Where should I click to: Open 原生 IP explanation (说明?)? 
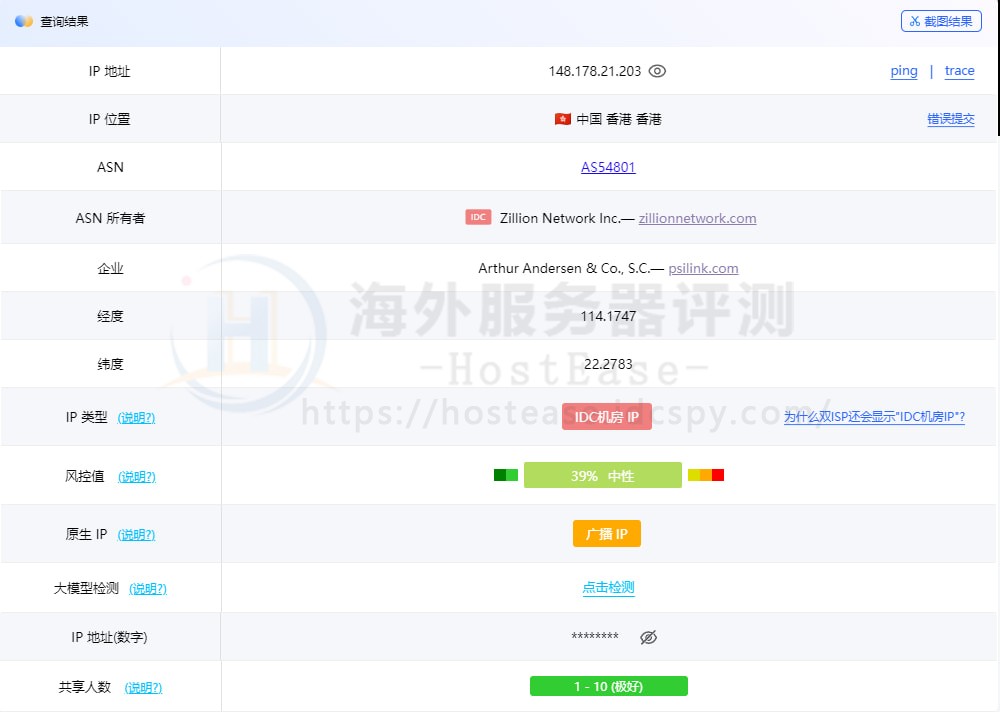(x=137, y=535)
